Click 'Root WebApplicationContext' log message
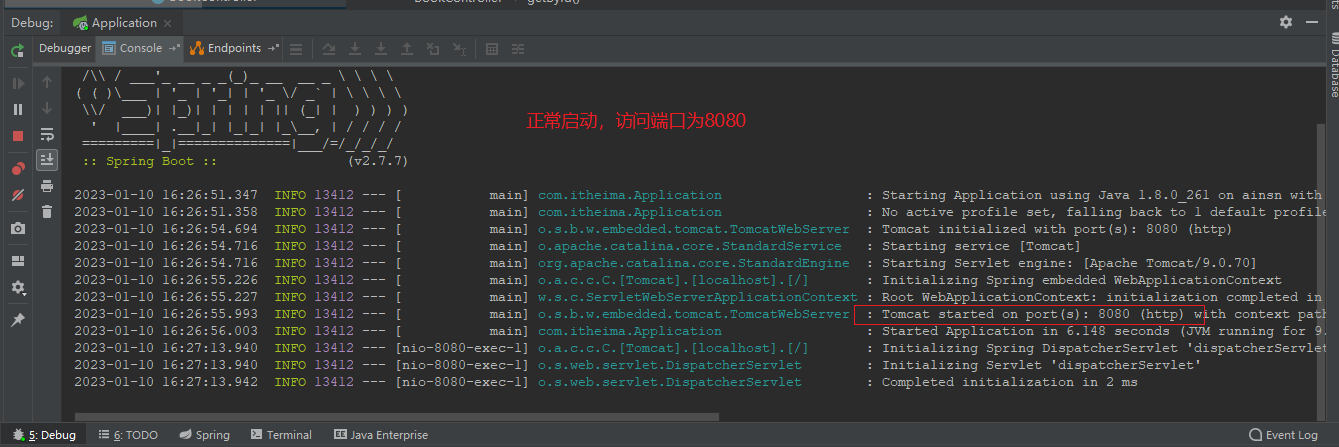The image size is (1339, 447). (1101, 297)
